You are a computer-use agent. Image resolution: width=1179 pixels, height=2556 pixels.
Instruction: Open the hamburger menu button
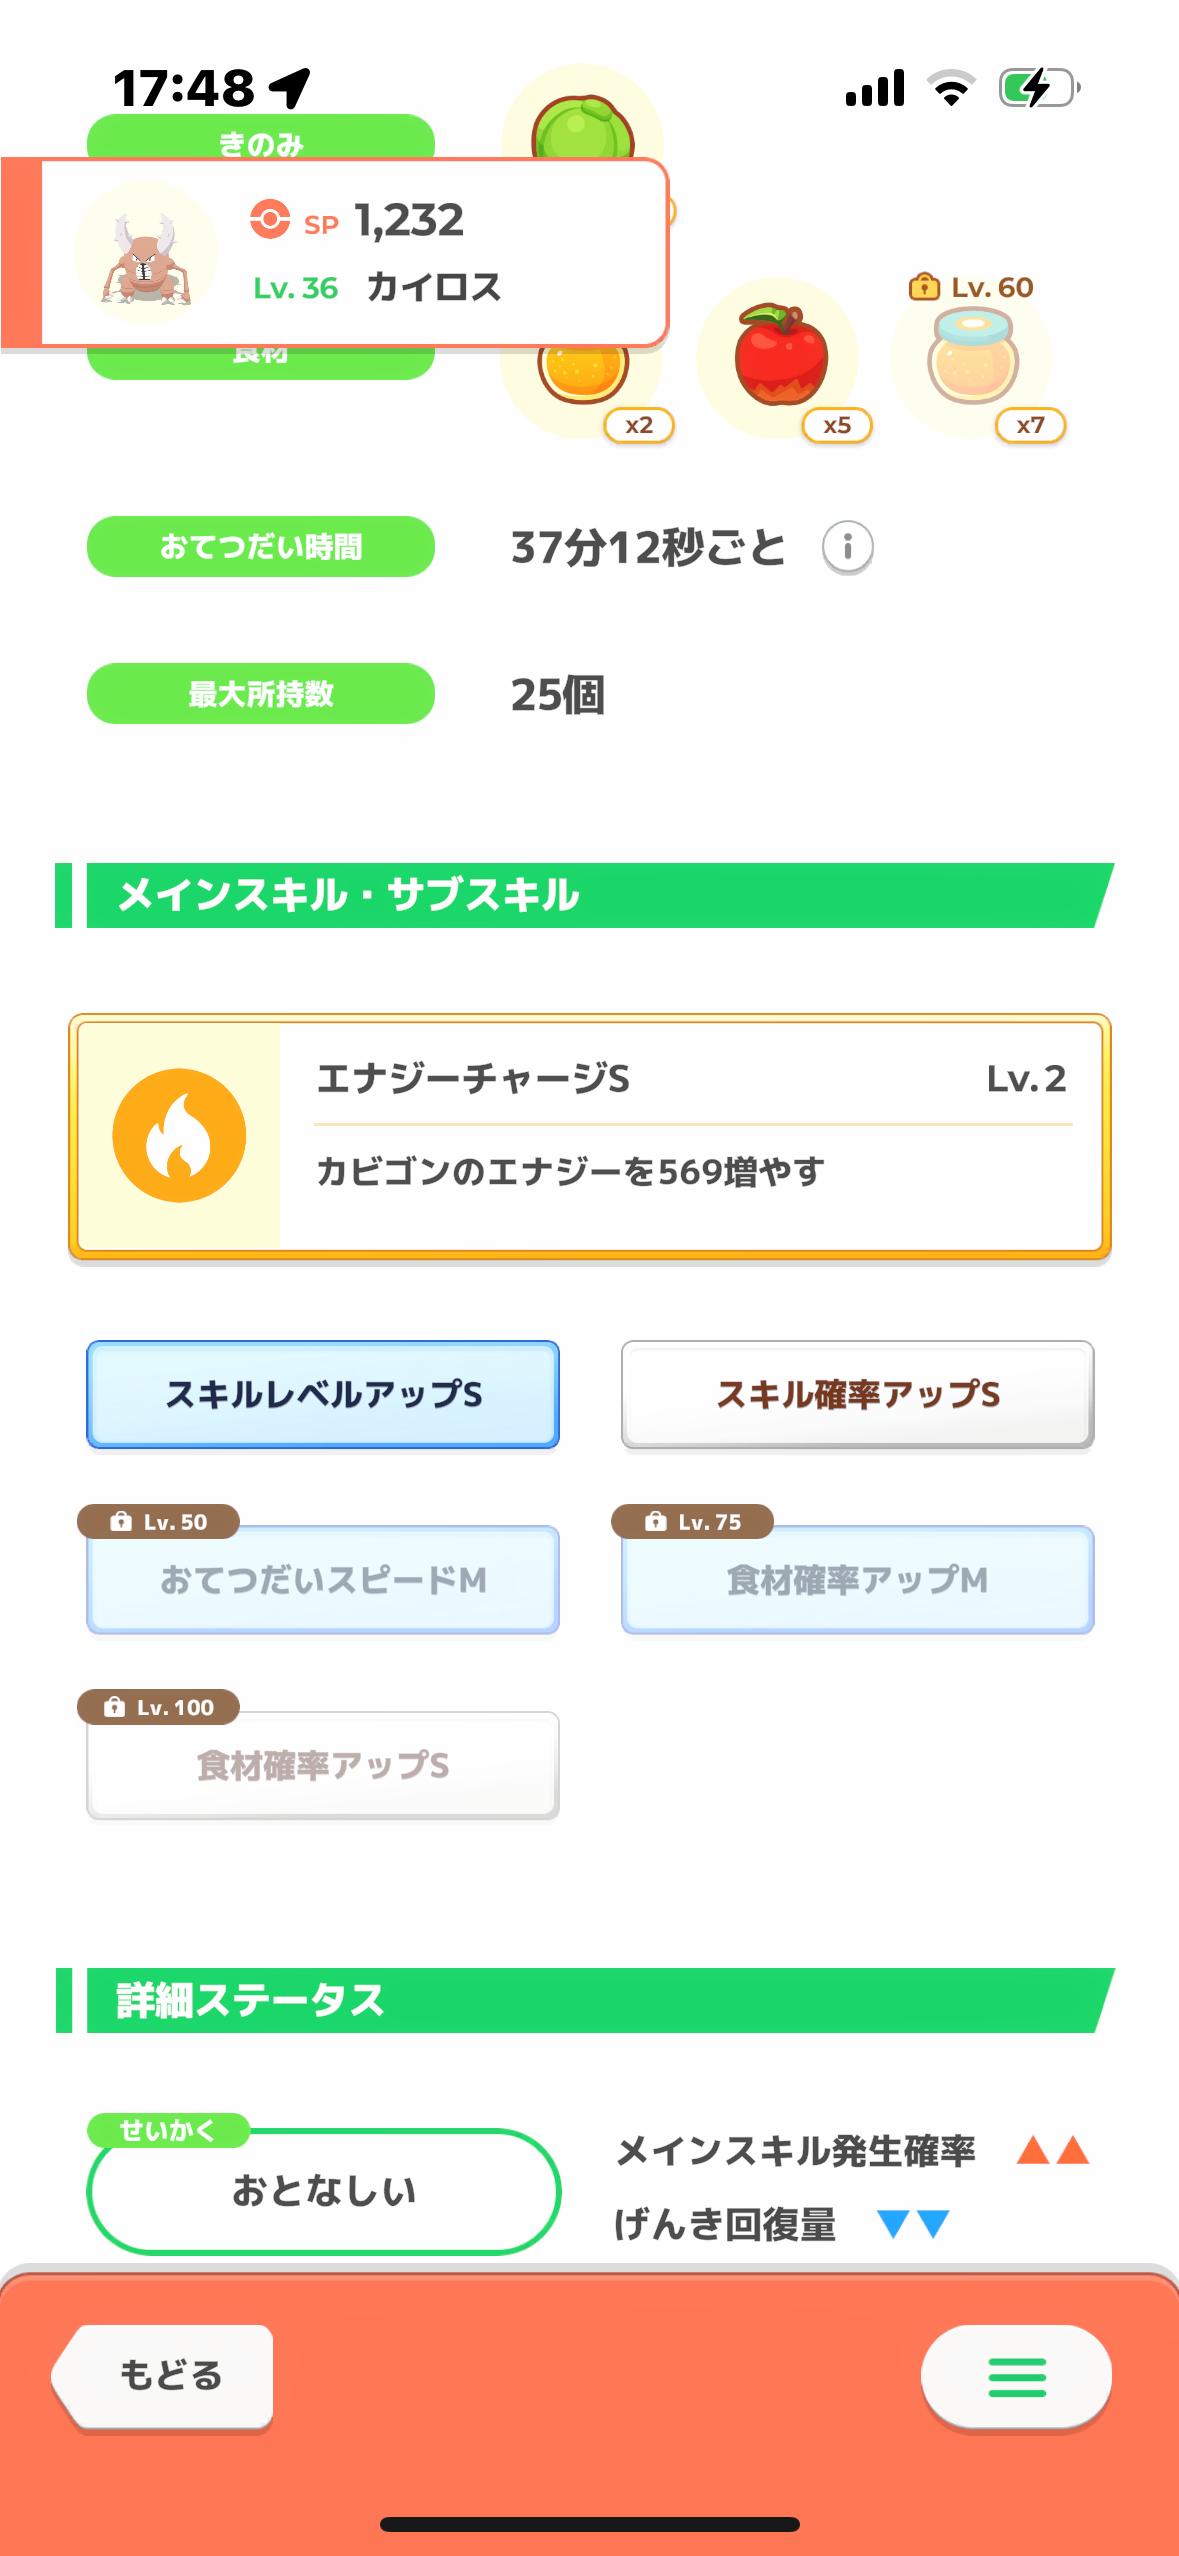pos(1016,2376)
